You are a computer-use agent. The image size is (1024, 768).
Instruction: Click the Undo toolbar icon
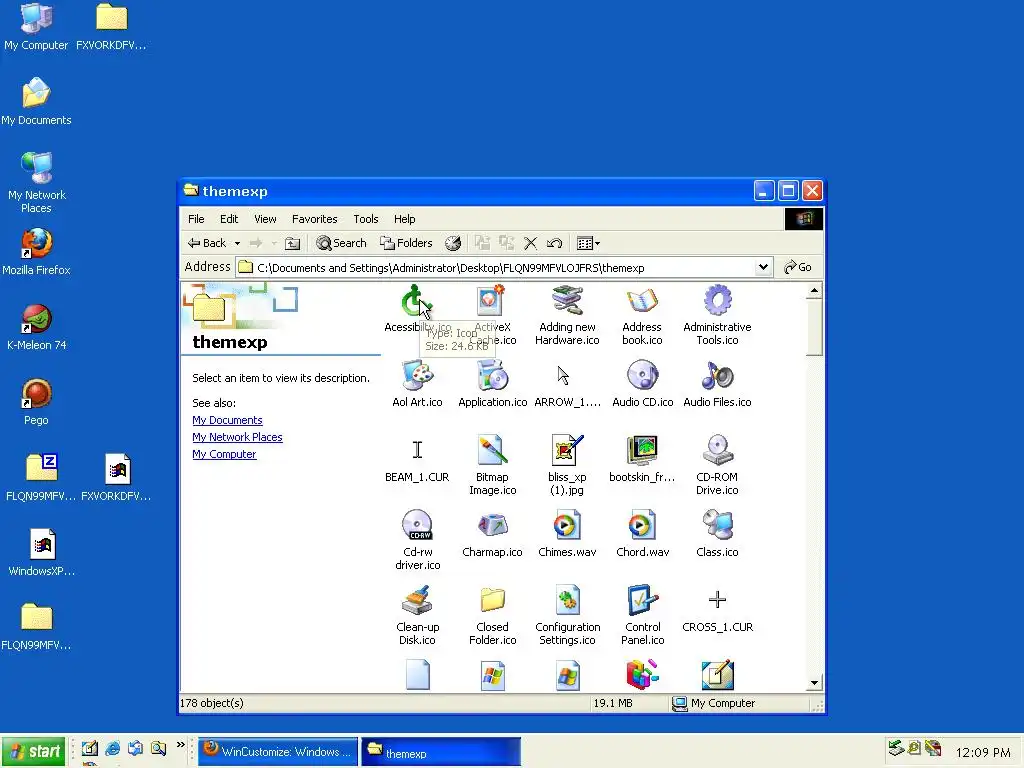(554, 244)
